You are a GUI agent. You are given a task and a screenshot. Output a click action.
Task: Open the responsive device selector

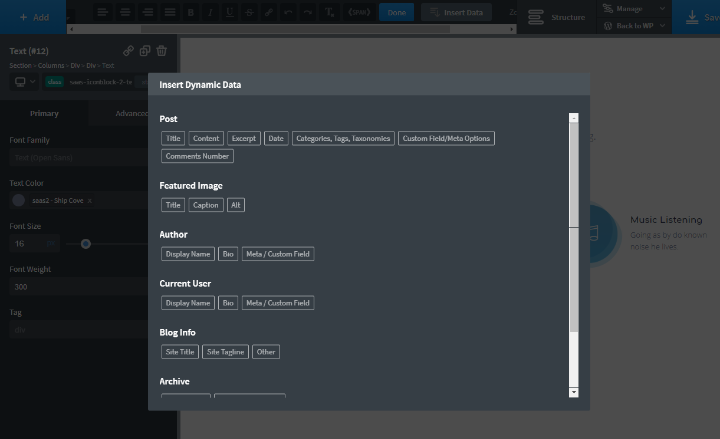[25, 82]
